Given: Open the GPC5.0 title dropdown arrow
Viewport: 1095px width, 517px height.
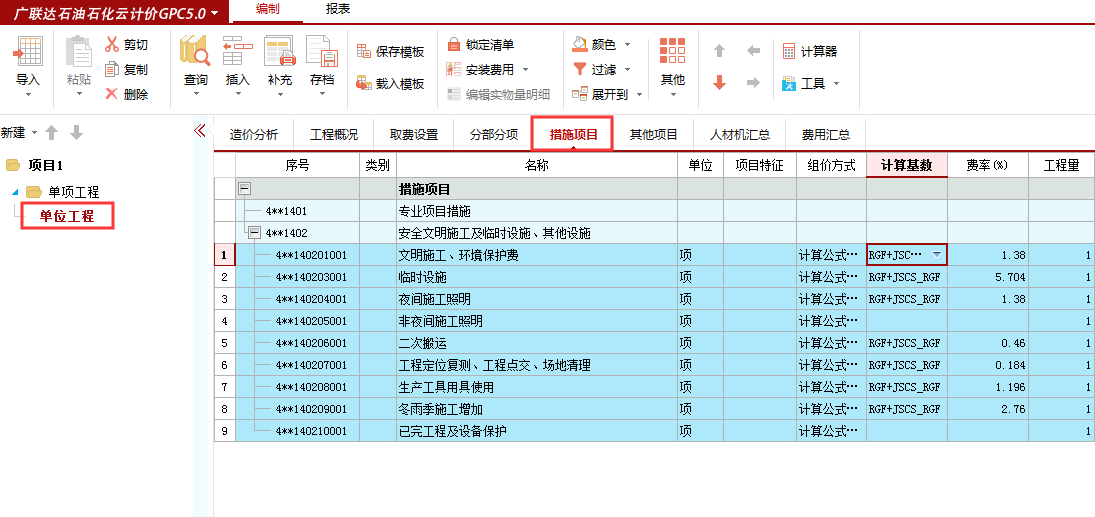Looking at the screenshot, I should [x=214, y=13].
